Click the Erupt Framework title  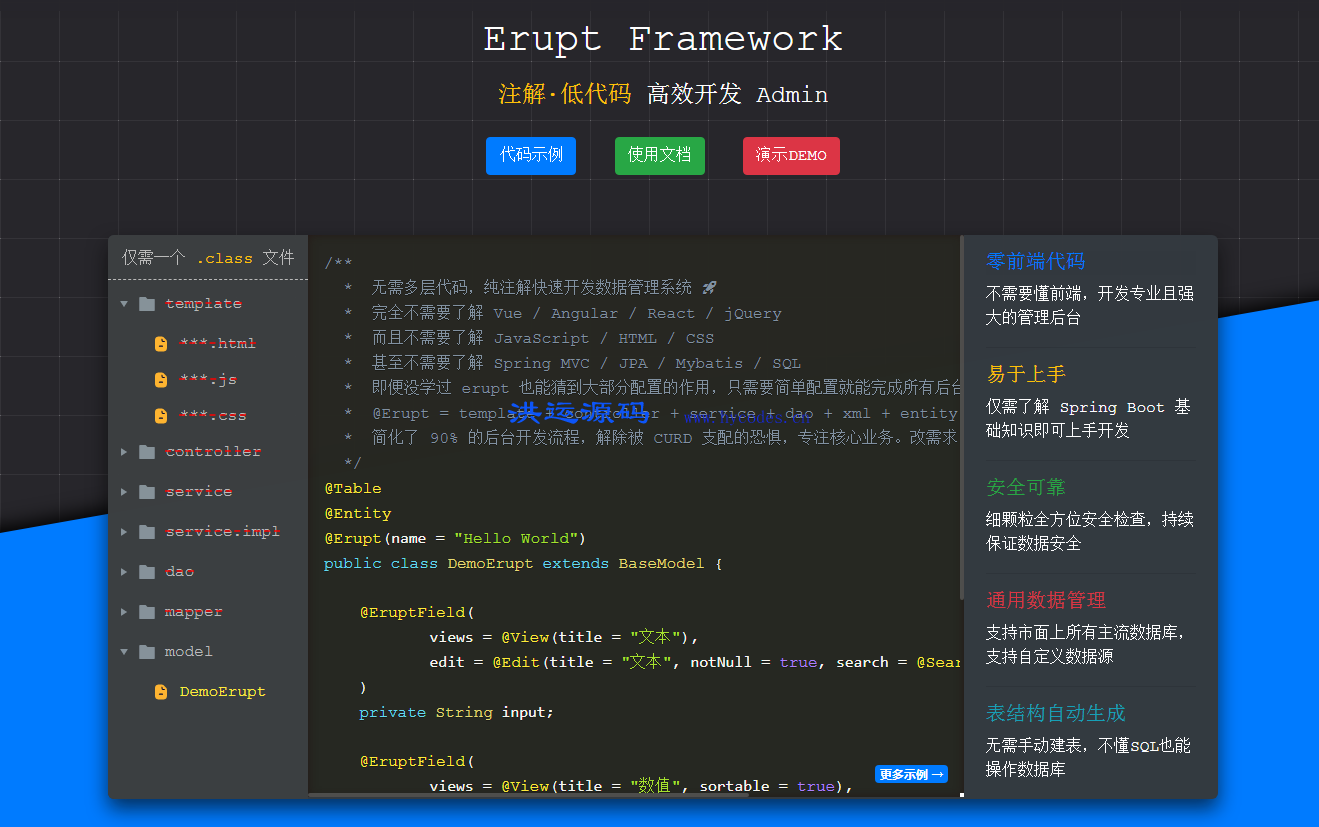pyautogui.click(x=663, y=39)
